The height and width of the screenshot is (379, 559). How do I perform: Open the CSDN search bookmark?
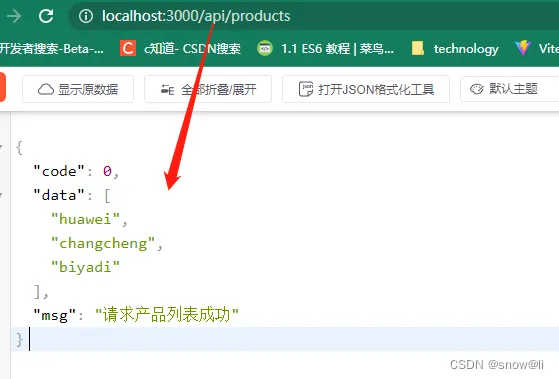point(181,48)
